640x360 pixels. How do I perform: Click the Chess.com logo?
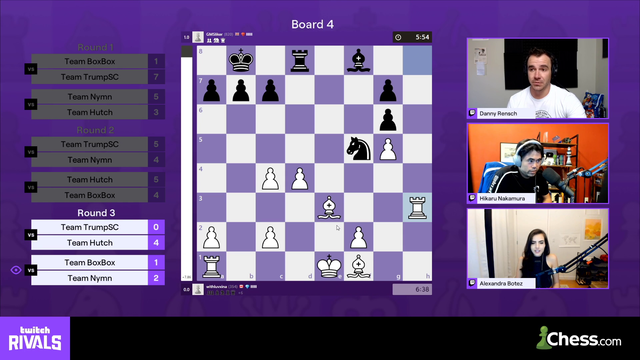pyautogui.click(x=578, y=338)
